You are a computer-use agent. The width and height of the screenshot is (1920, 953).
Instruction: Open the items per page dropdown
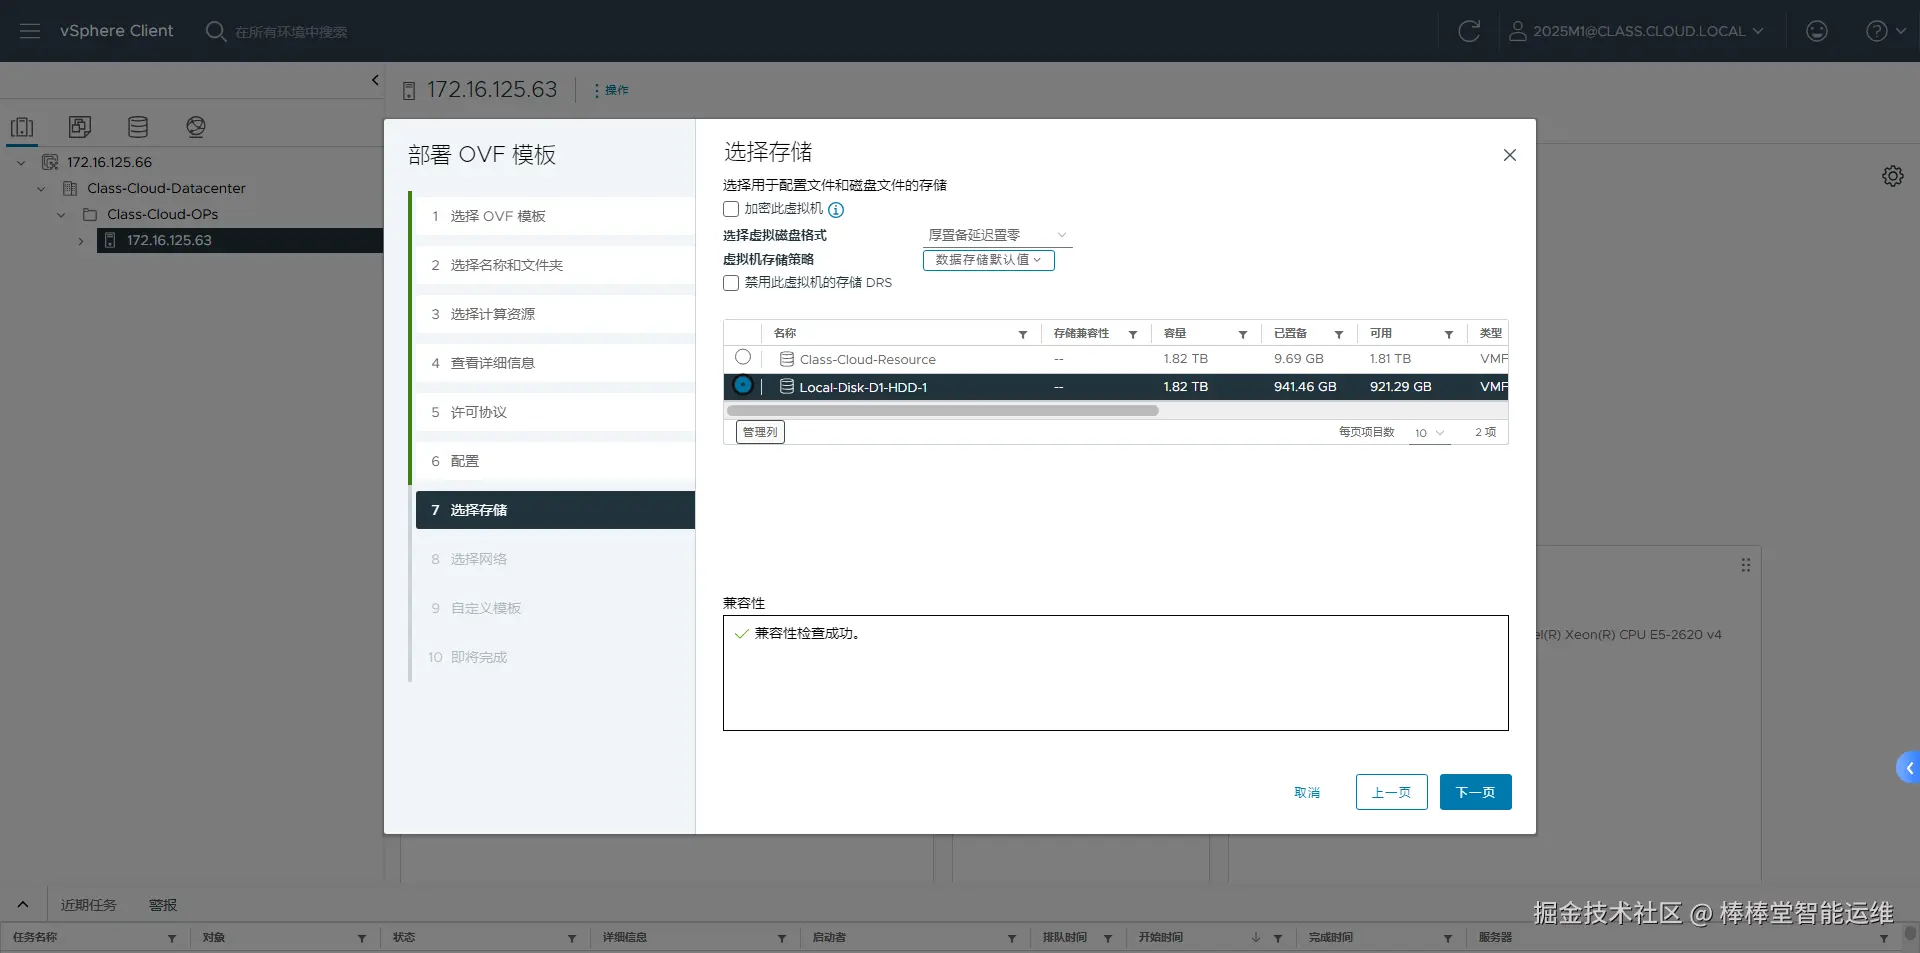1429,433
